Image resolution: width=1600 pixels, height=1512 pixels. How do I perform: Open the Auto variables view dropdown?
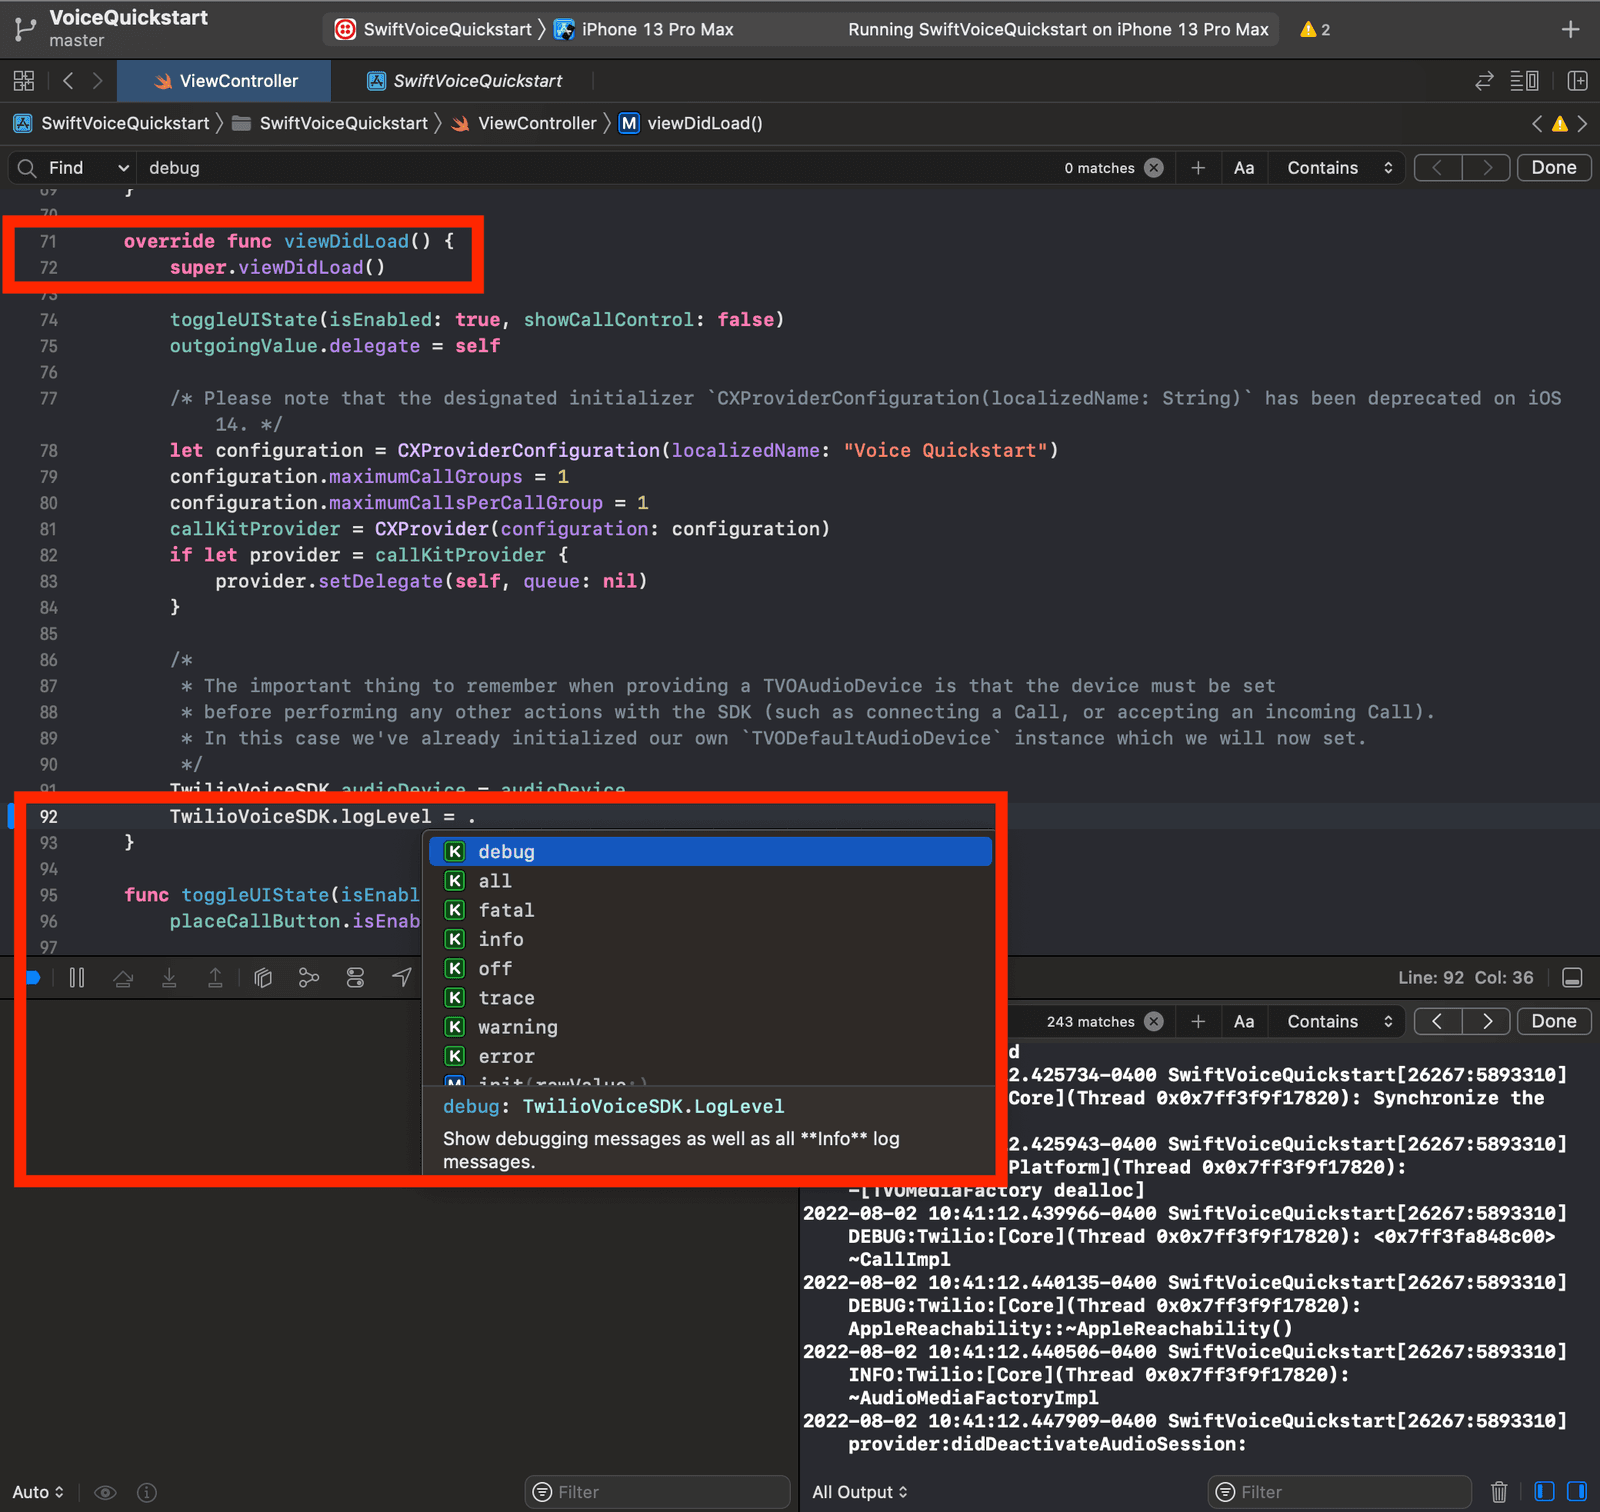[37, 1491]
